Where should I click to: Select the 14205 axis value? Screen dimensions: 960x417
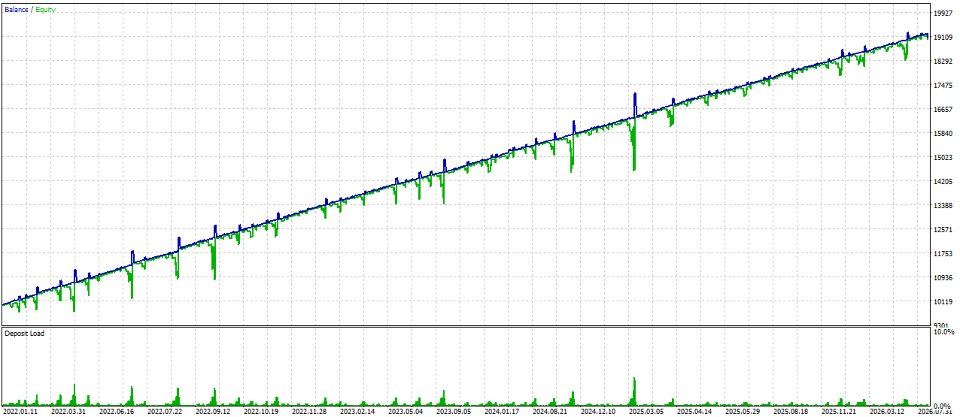942,181
